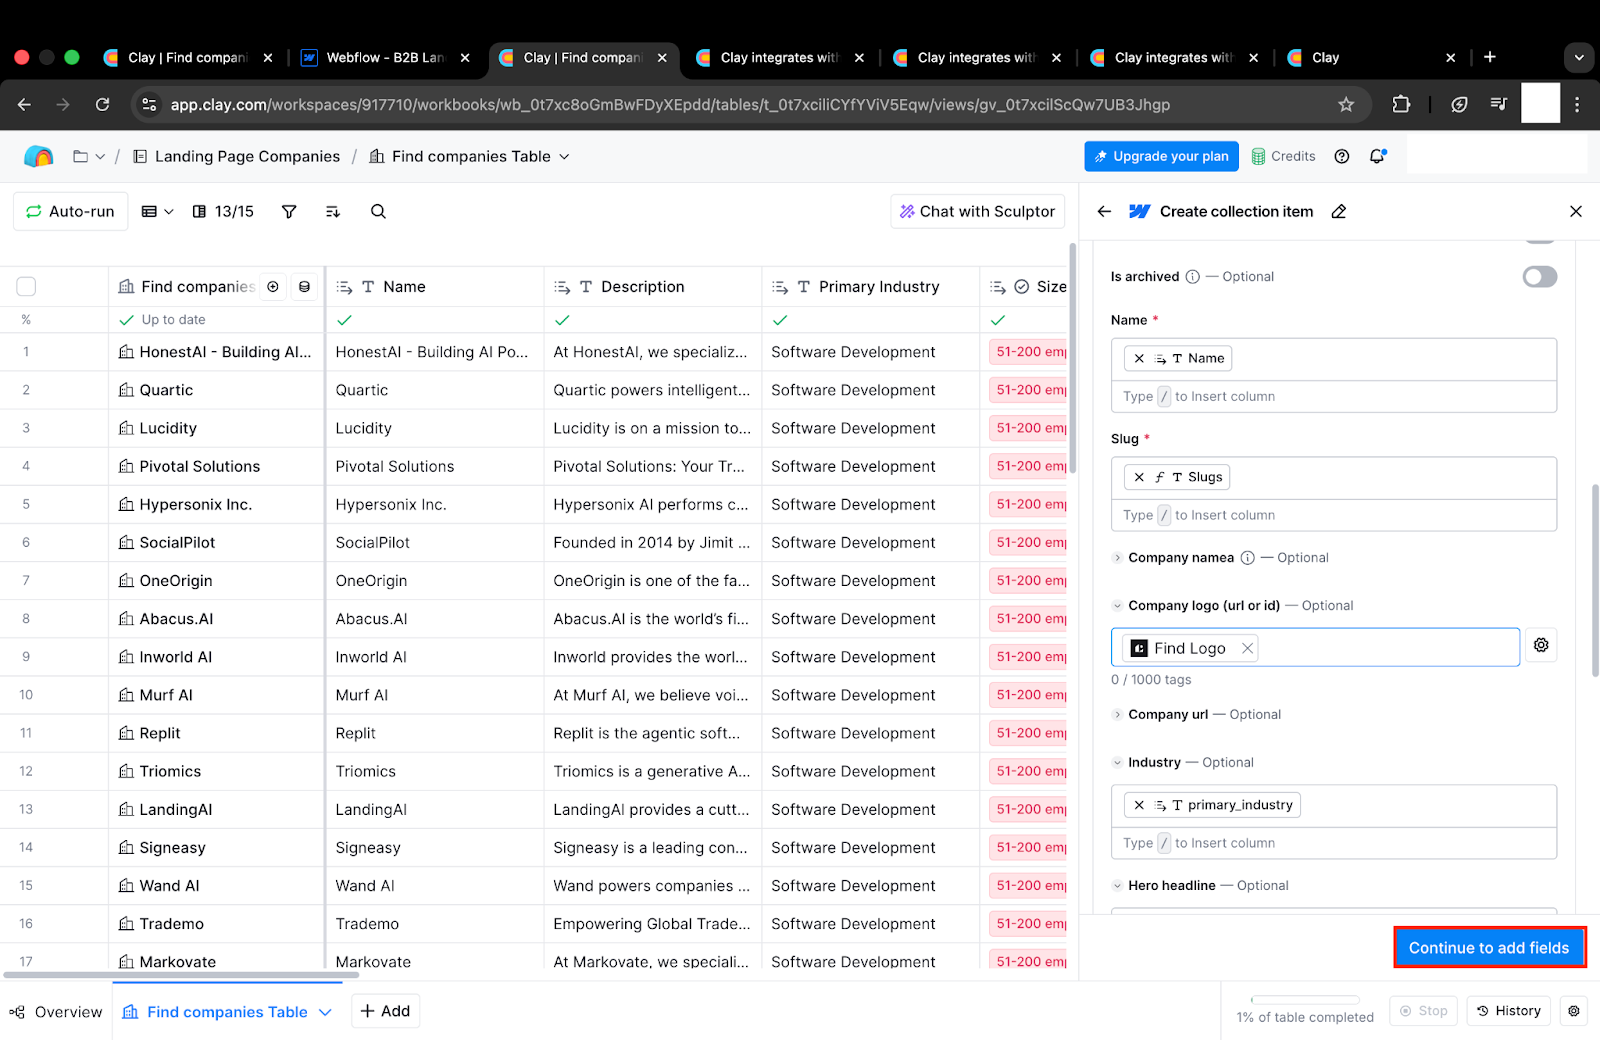Open table settings gear in bottom bar
This screenshot has height=1040, width=1600.
tap(1574, 1011)
